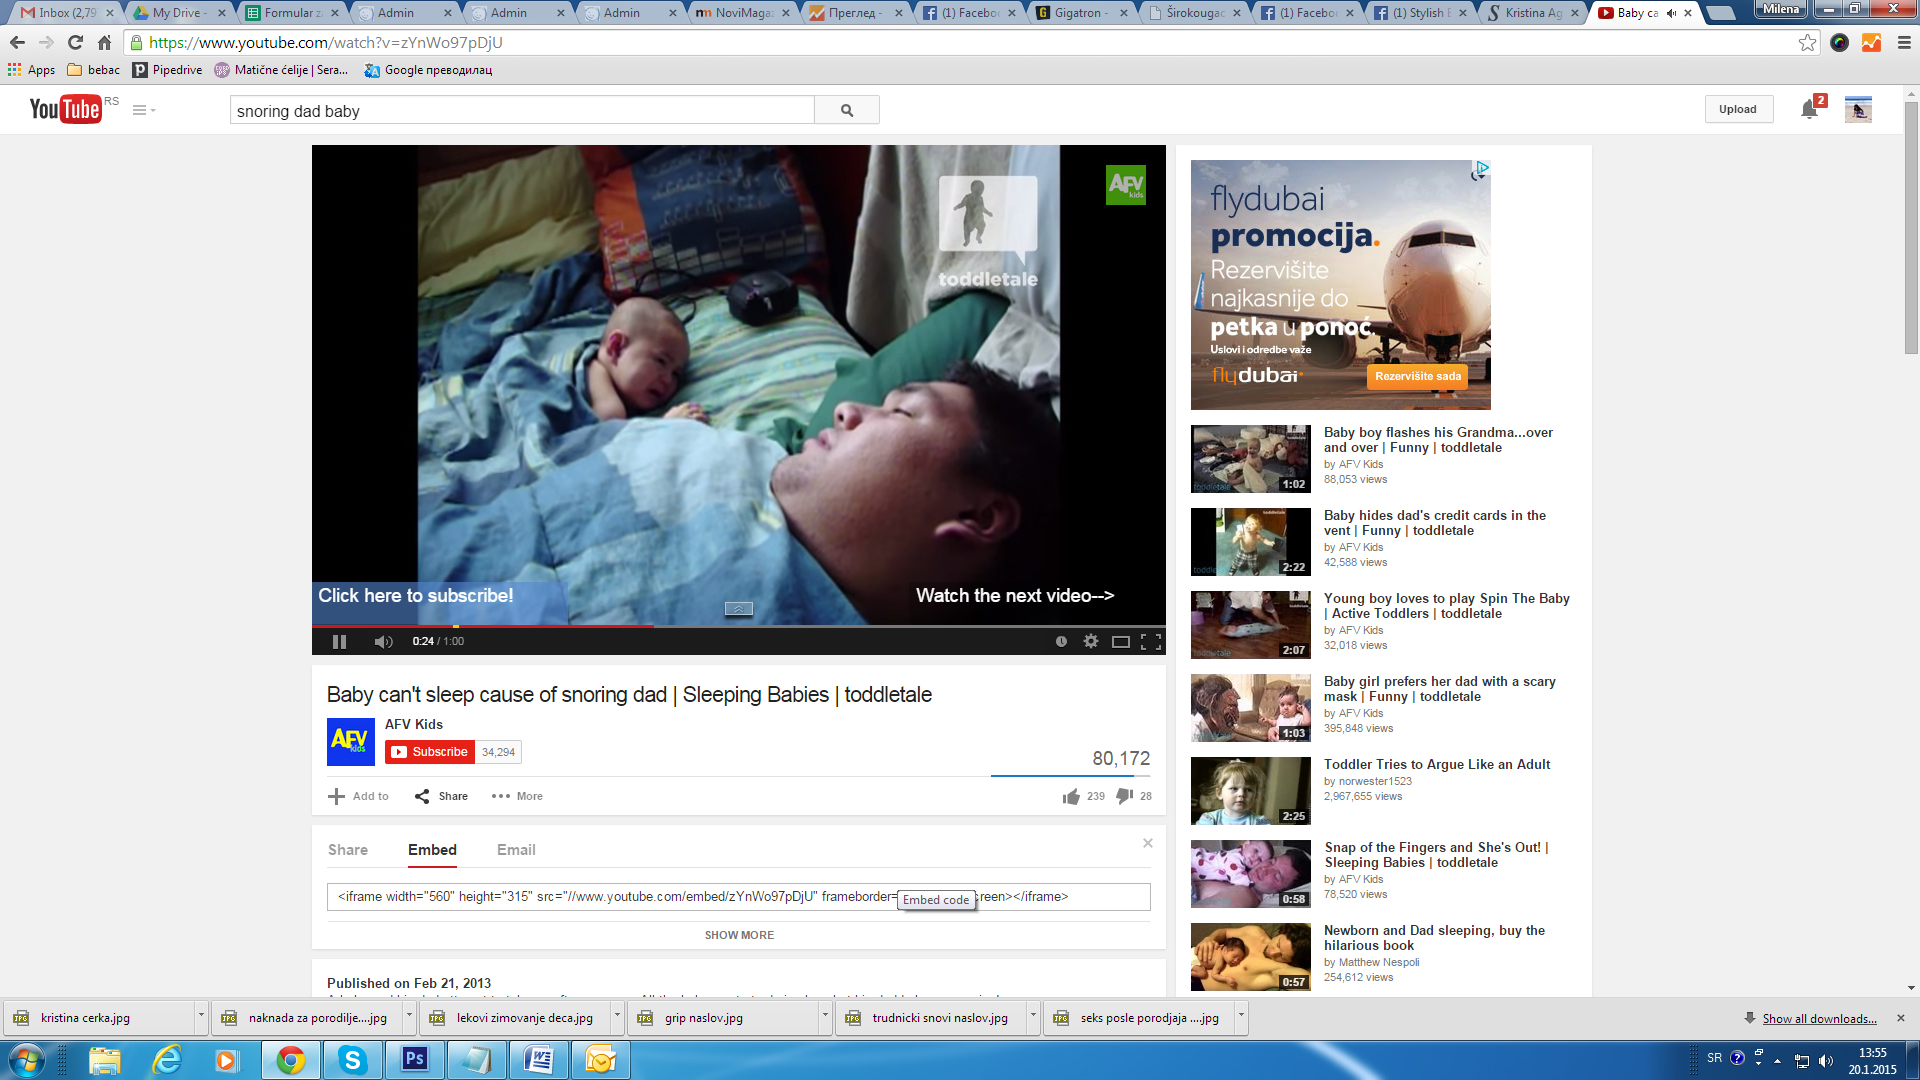
Task: Click SHOW MORE embed options
Action: [x=739, y=935]
